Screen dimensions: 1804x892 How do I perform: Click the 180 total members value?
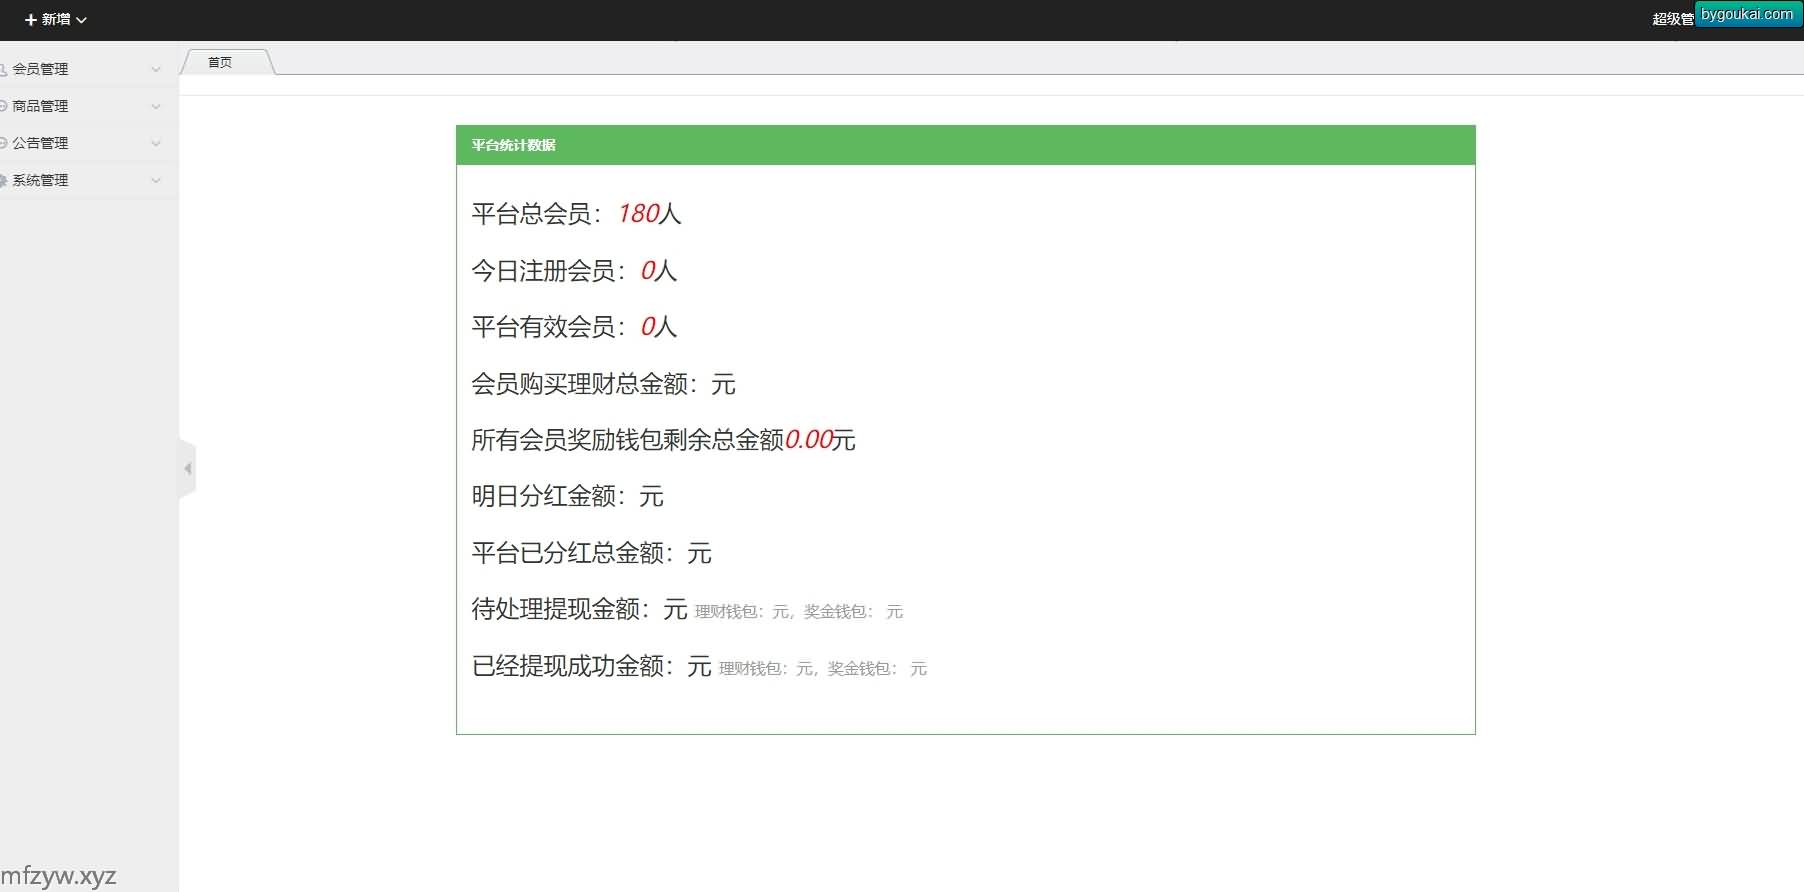[x=638, y=214]
